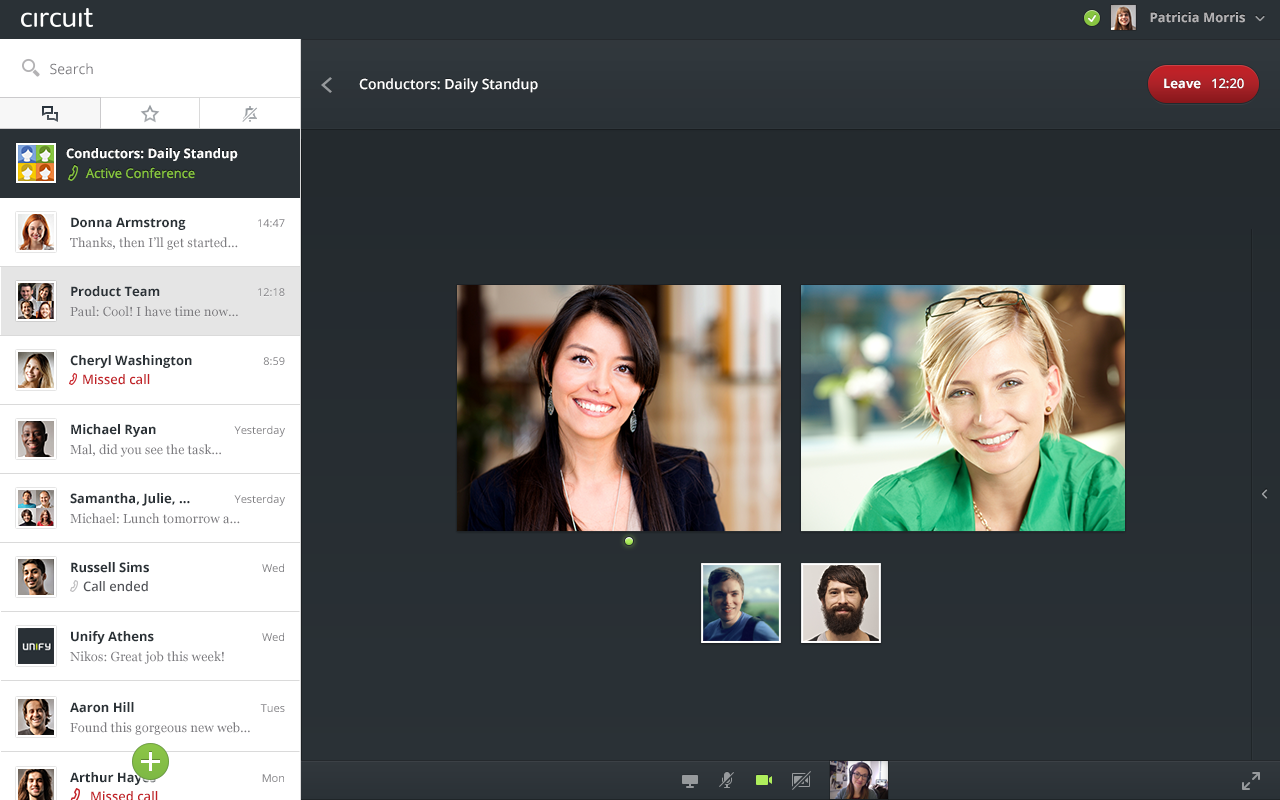Toggle the disable incoming video icon
This screenshot has height=800, width=1280.
click(x=801, y=780)
